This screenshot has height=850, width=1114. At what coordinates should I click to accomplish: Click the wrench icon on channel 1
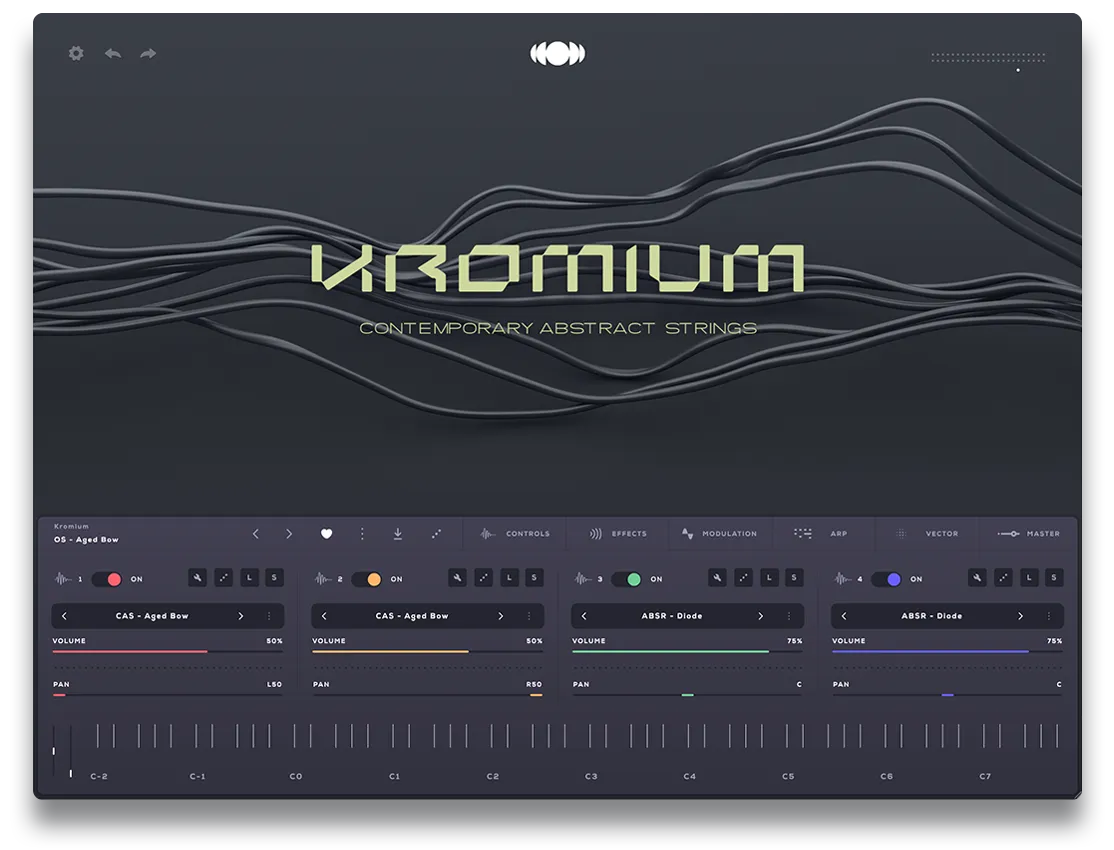tap(198, 577)
